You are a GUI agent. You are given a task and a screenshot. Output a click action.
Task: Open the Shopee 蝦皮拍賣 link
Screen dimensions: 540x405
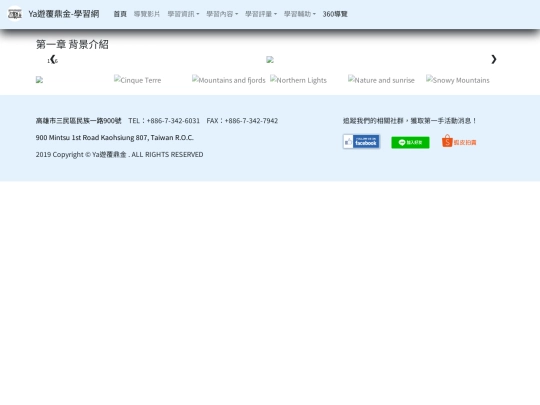(459, 141)
